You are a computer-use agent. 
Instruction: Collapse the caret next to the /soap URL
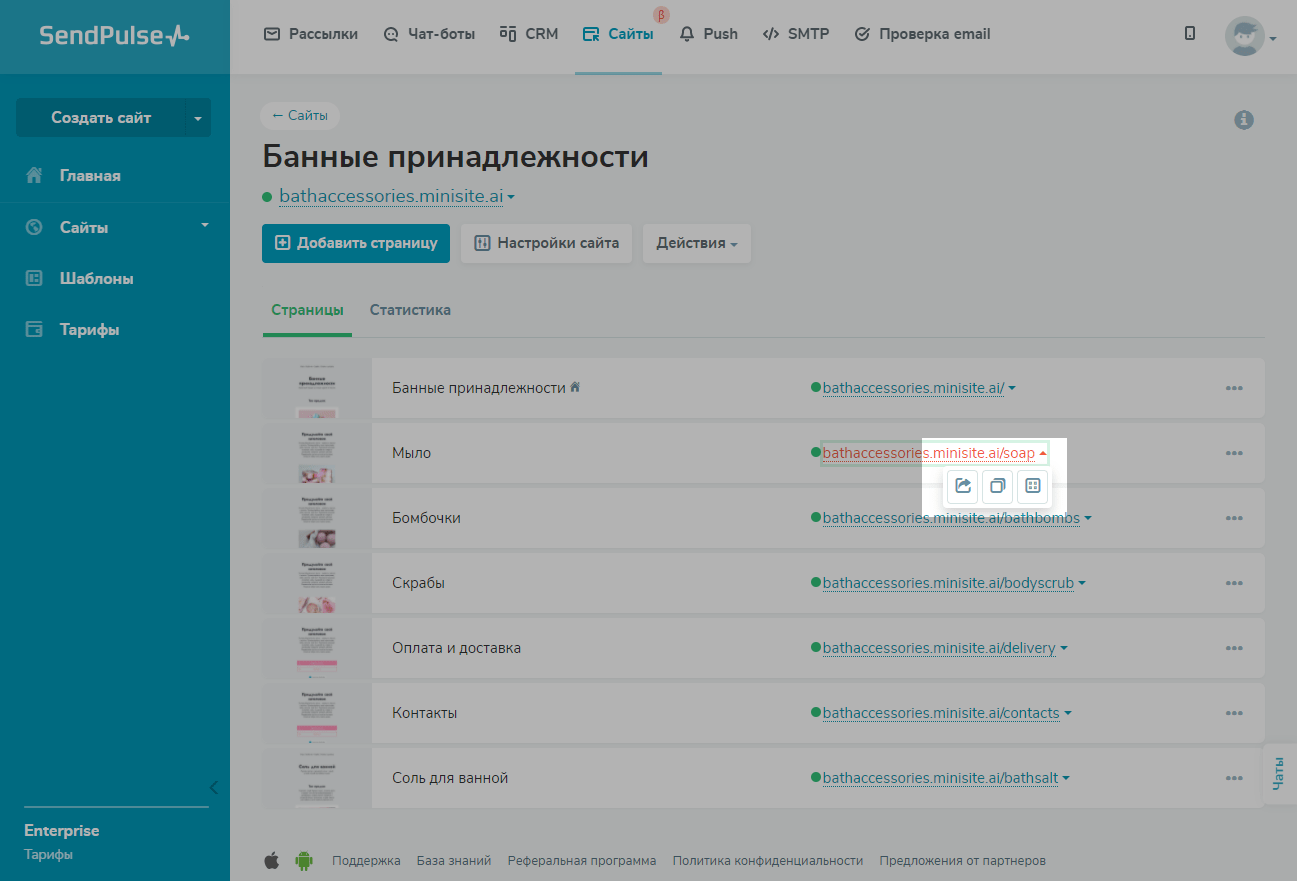click(1043, 454)
